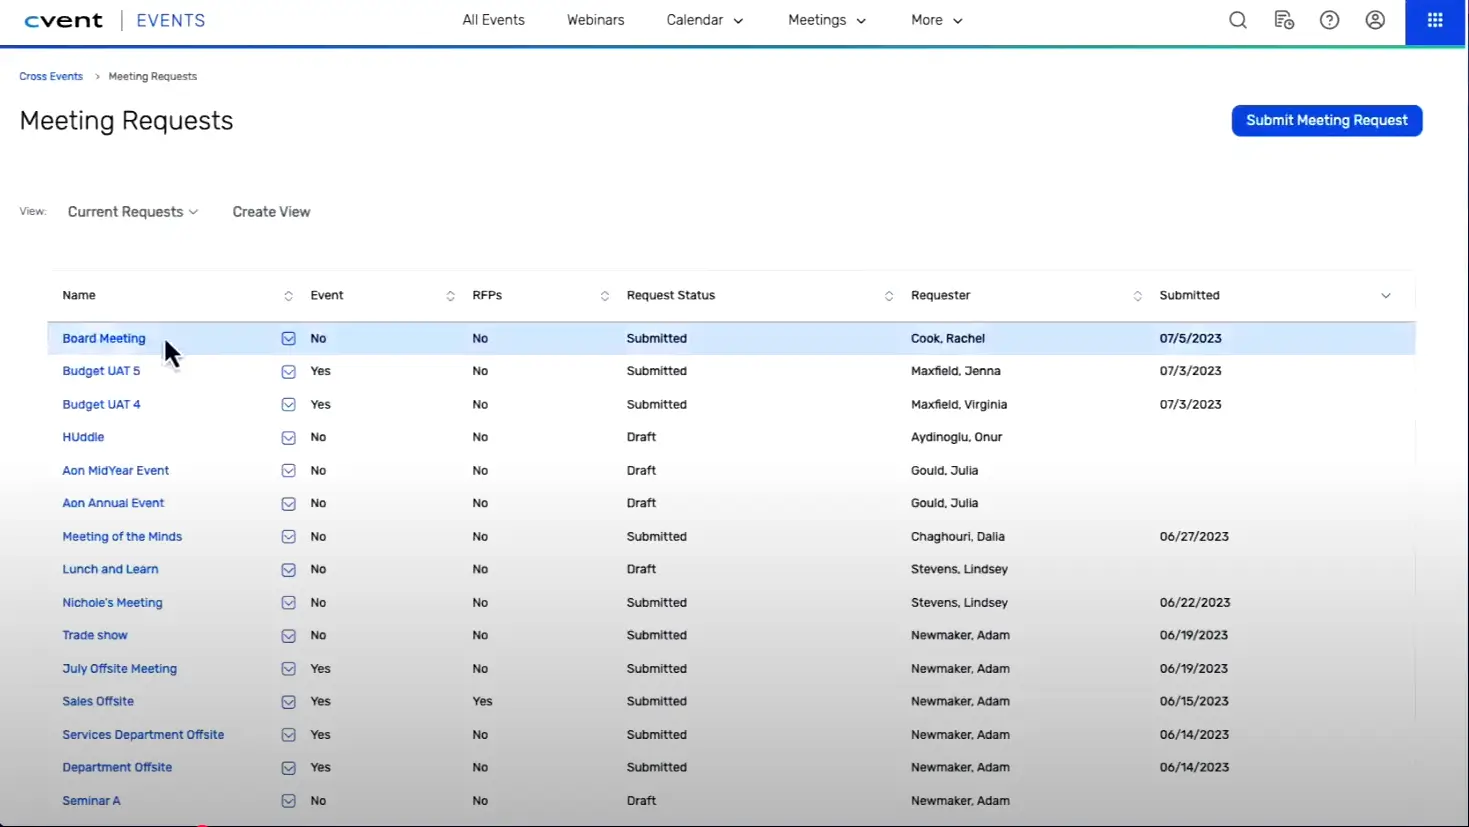
Task: Open the Board Meeting request link
Action: tap(104, 338)
